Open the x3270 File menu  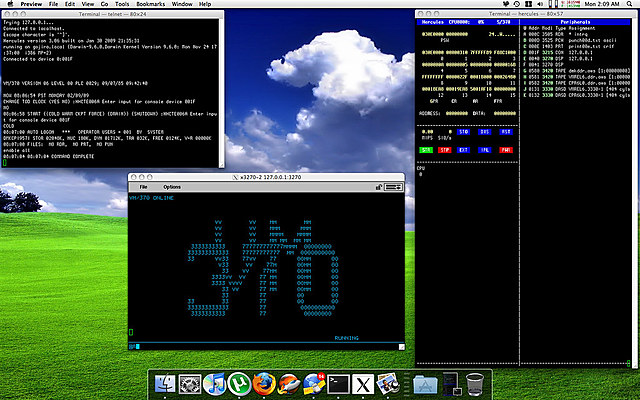tap(143, 187)
